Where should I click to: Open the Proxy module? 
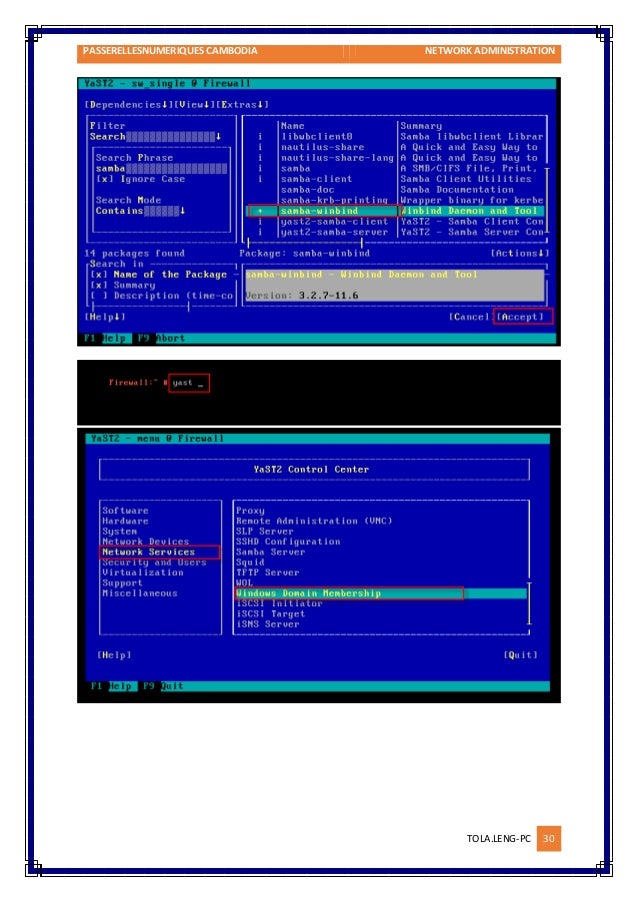[x=250, y=510]
